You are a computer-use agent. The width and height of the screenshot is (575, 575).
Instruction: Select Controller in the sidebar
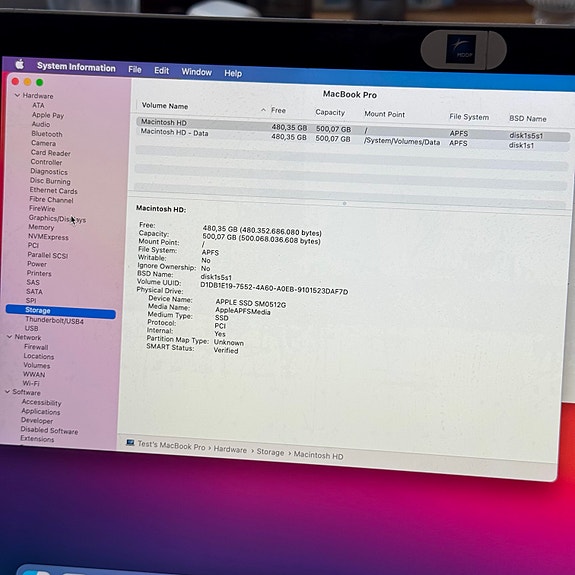[x=46, y=162]
